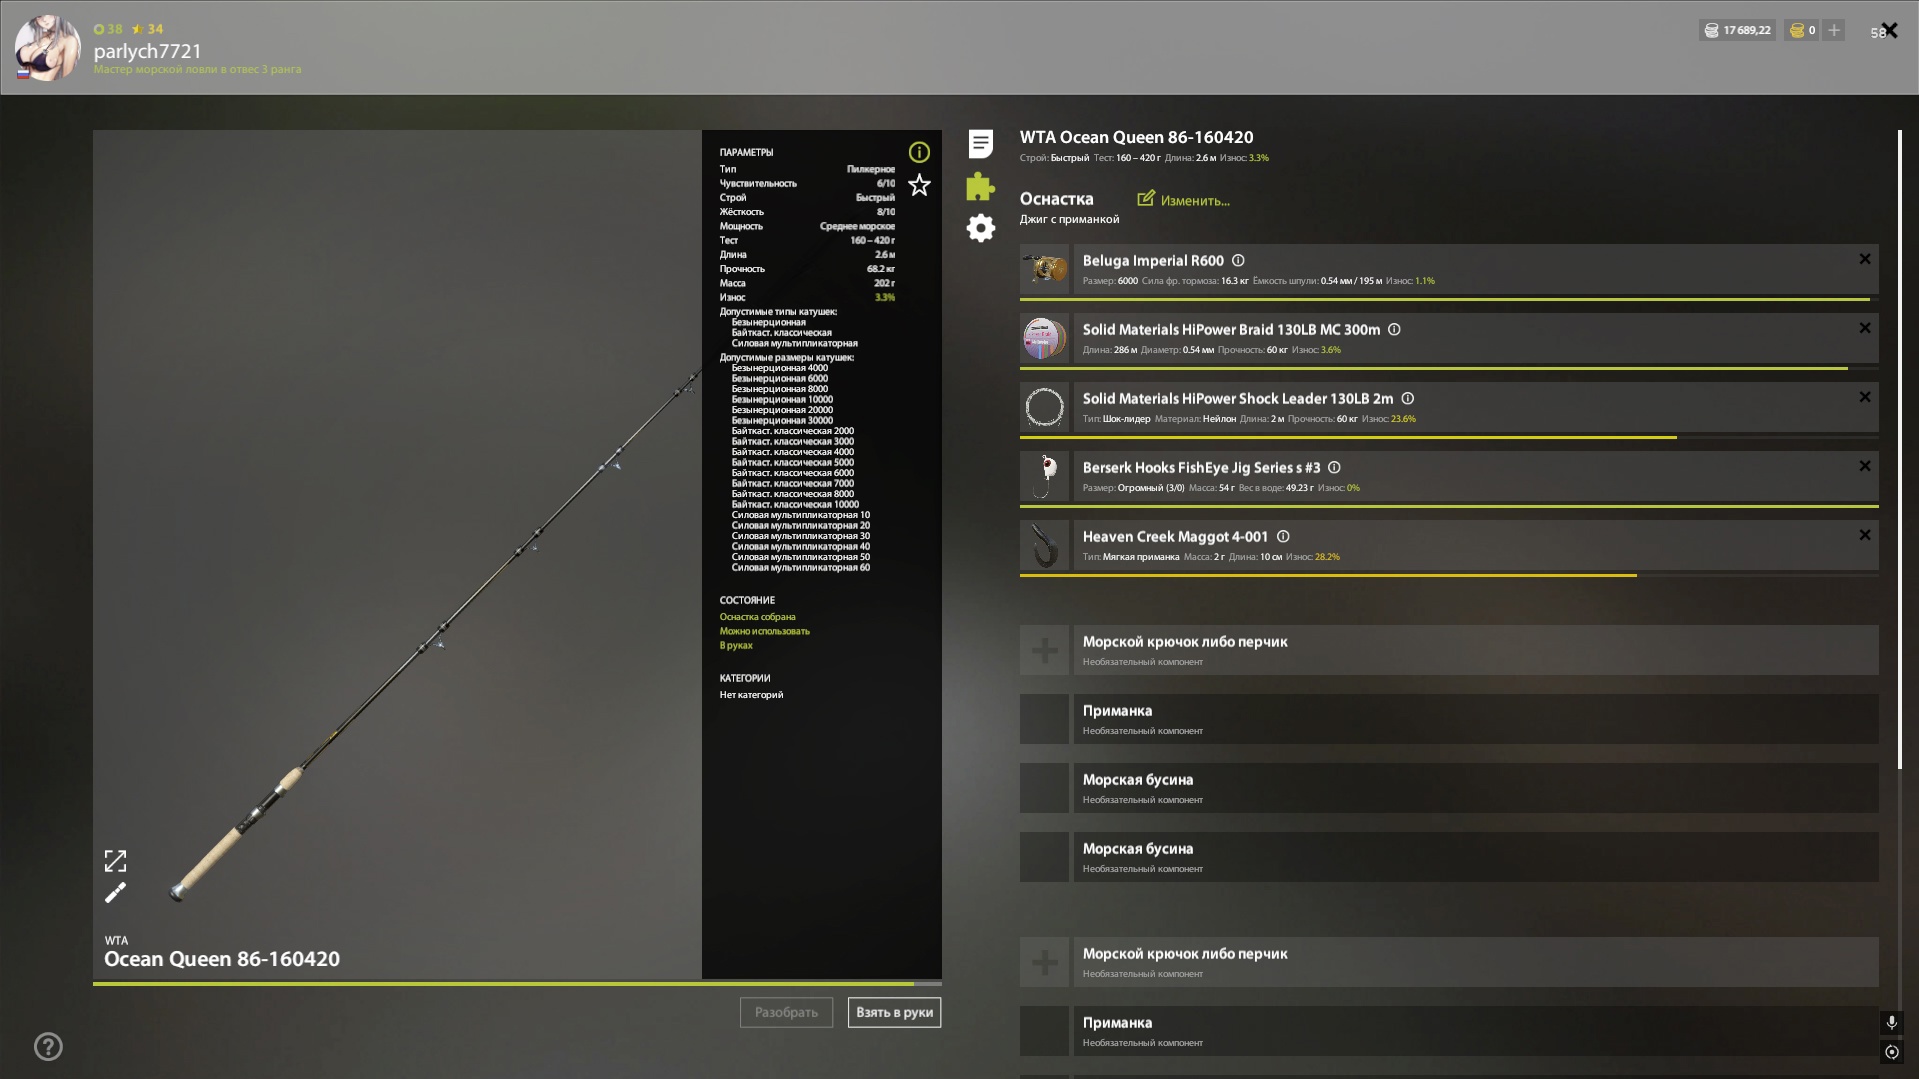Open the parlych7721 player avatar

[x=47, y=47]
